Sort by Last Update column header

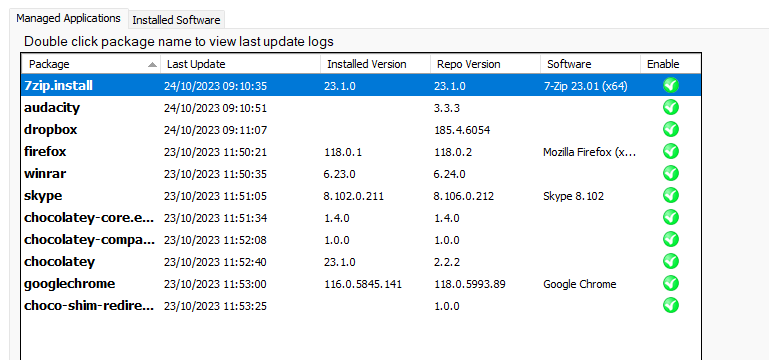[x=240, y=64]
